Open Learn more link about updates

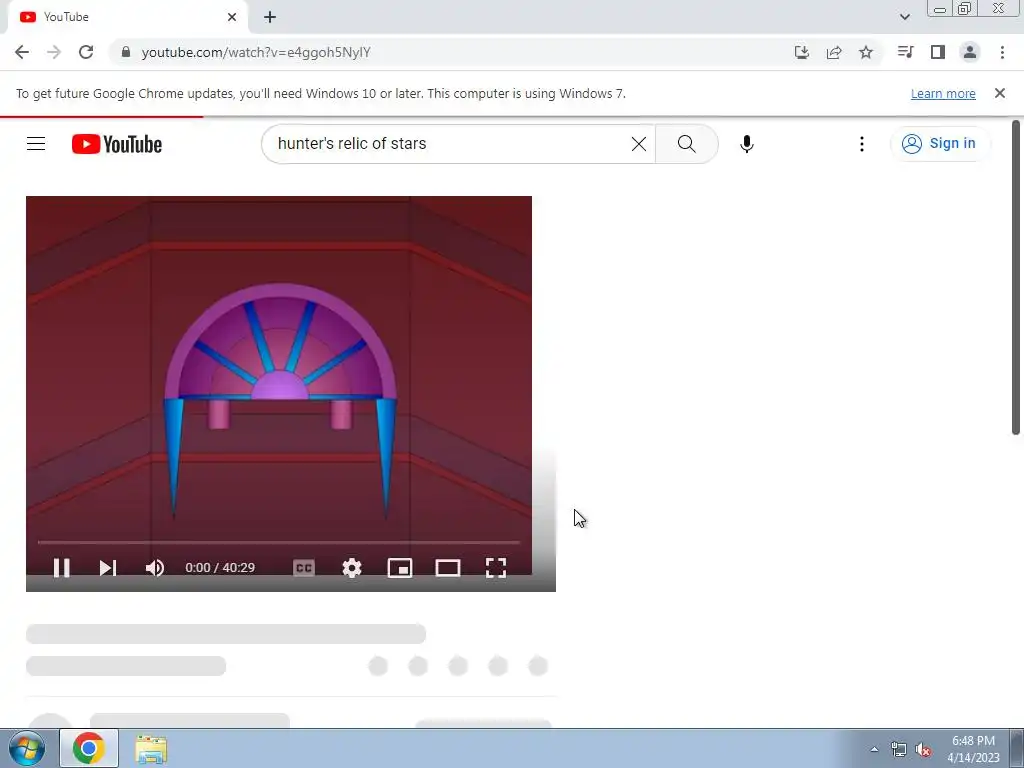pyautogui.click(x=943, y=93)
